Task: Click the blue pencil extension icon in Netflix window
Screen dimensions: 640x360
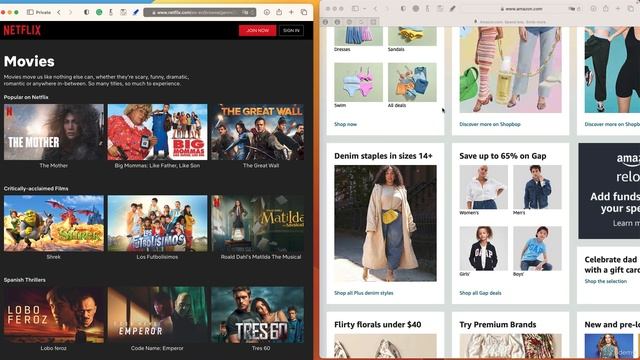Action: (x=136, y=12)
